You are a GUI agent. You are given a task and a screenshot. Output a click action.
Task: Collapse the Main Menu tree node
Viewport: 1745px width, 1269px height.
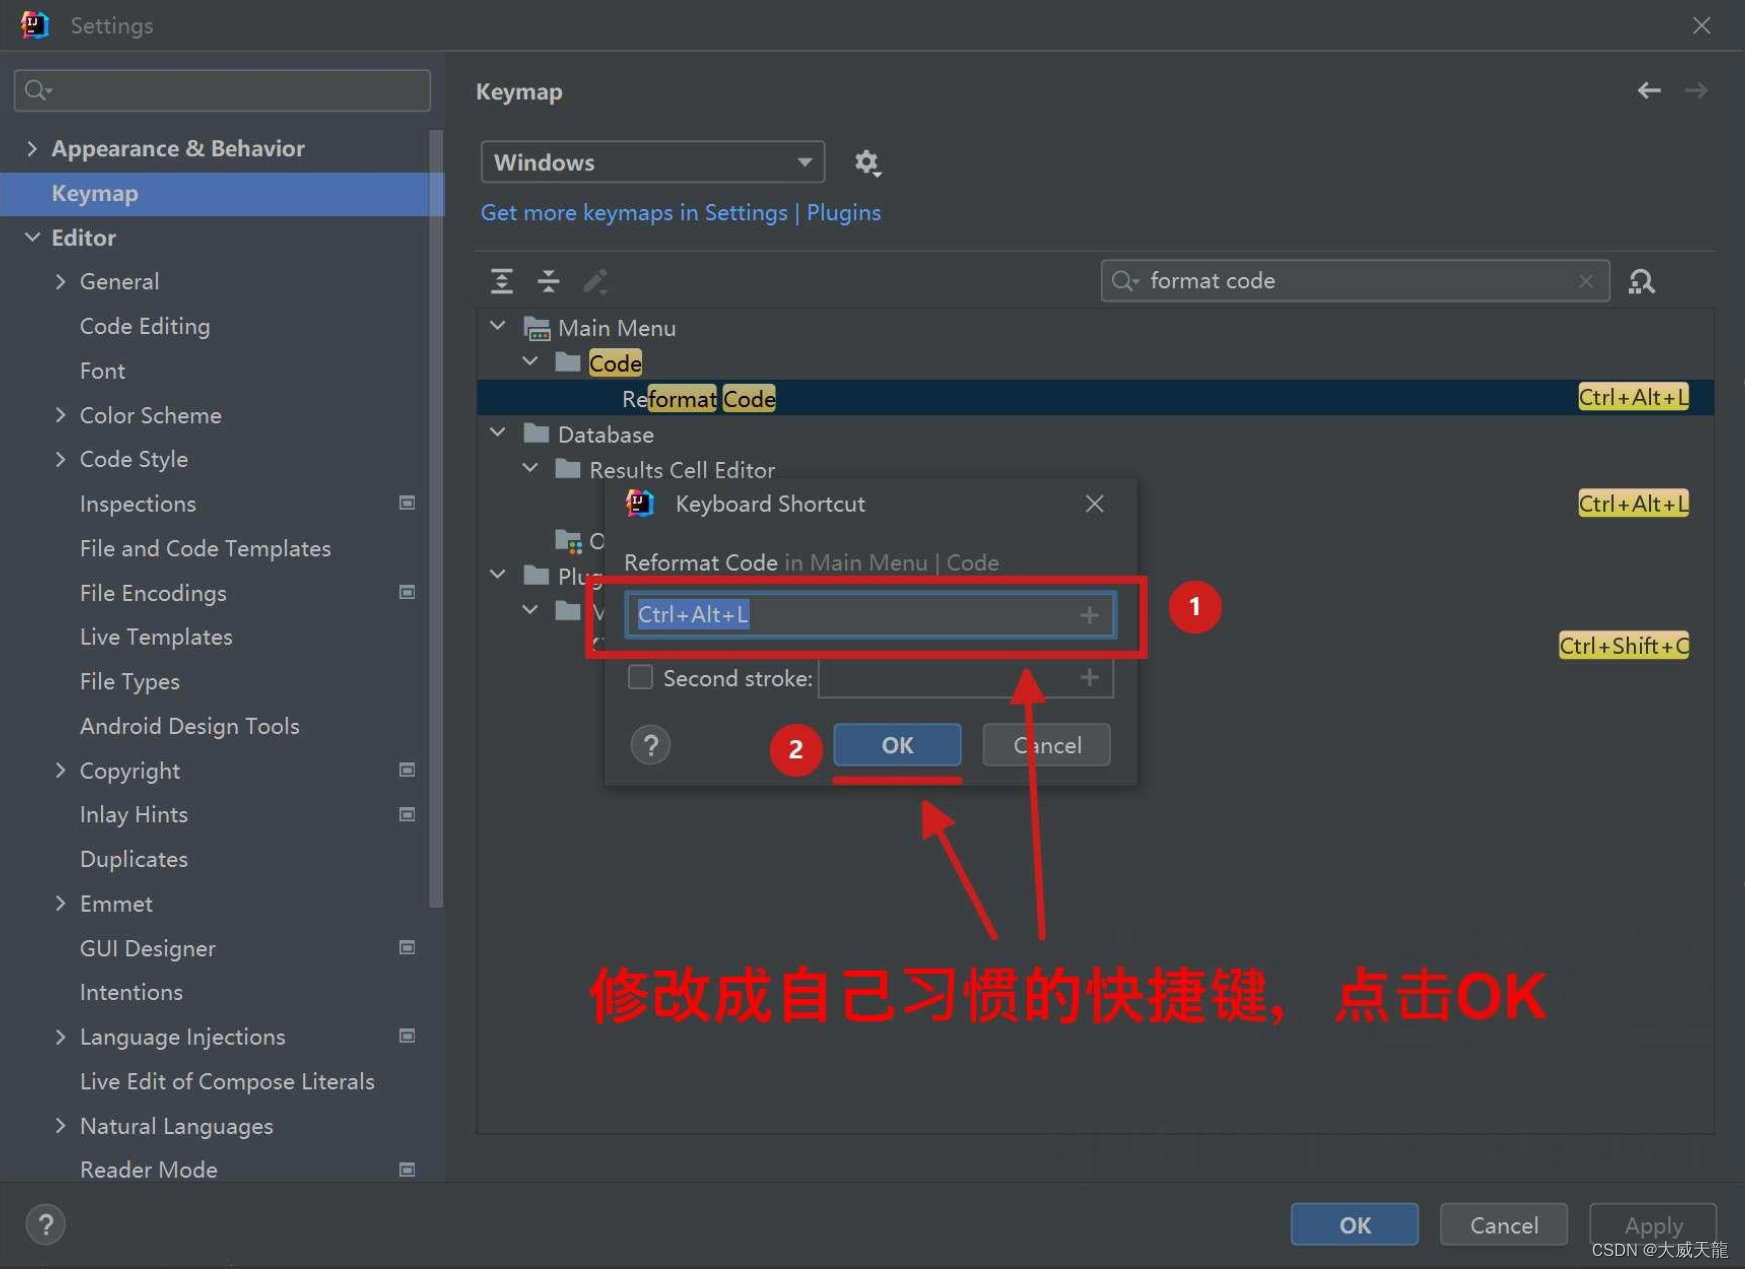pyautogui.click(x=497, y=325)
